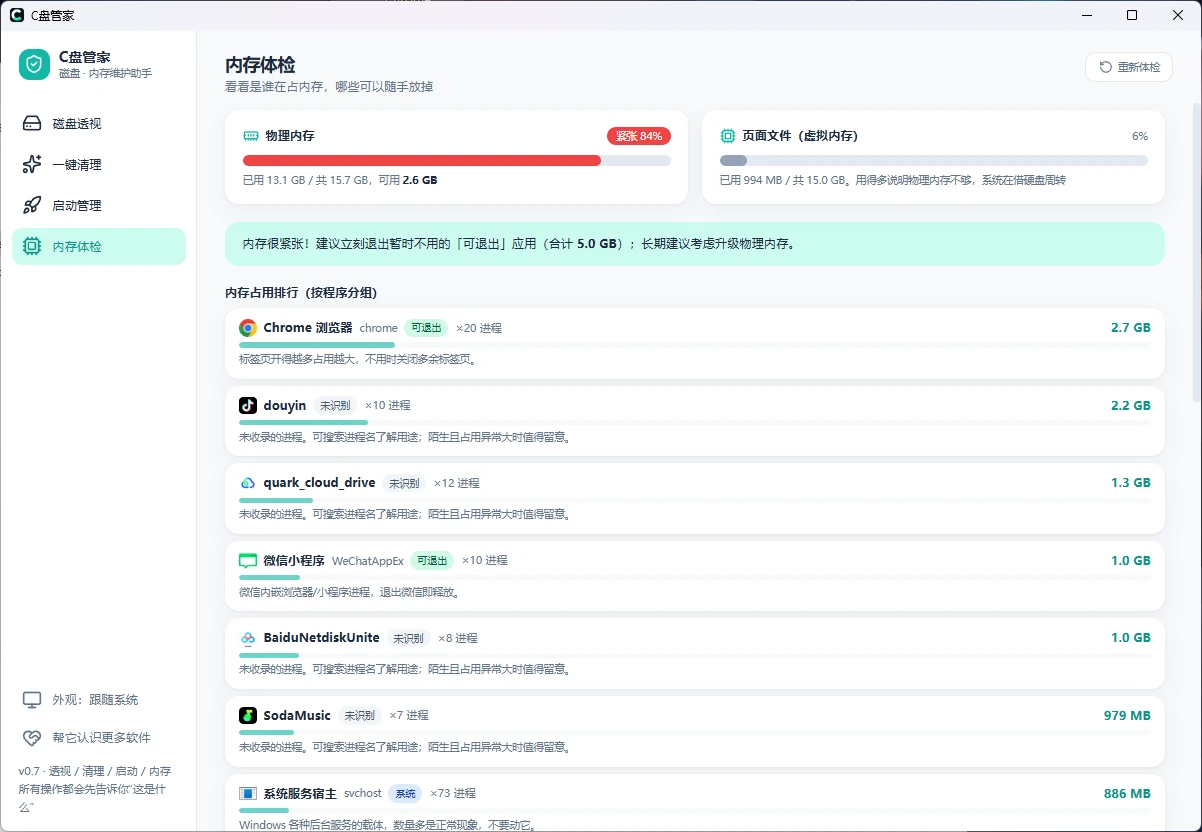The image size is (1202, 832).
Task: Click the 2.7 GB value for Chrome
Action: click(1131, 328)
